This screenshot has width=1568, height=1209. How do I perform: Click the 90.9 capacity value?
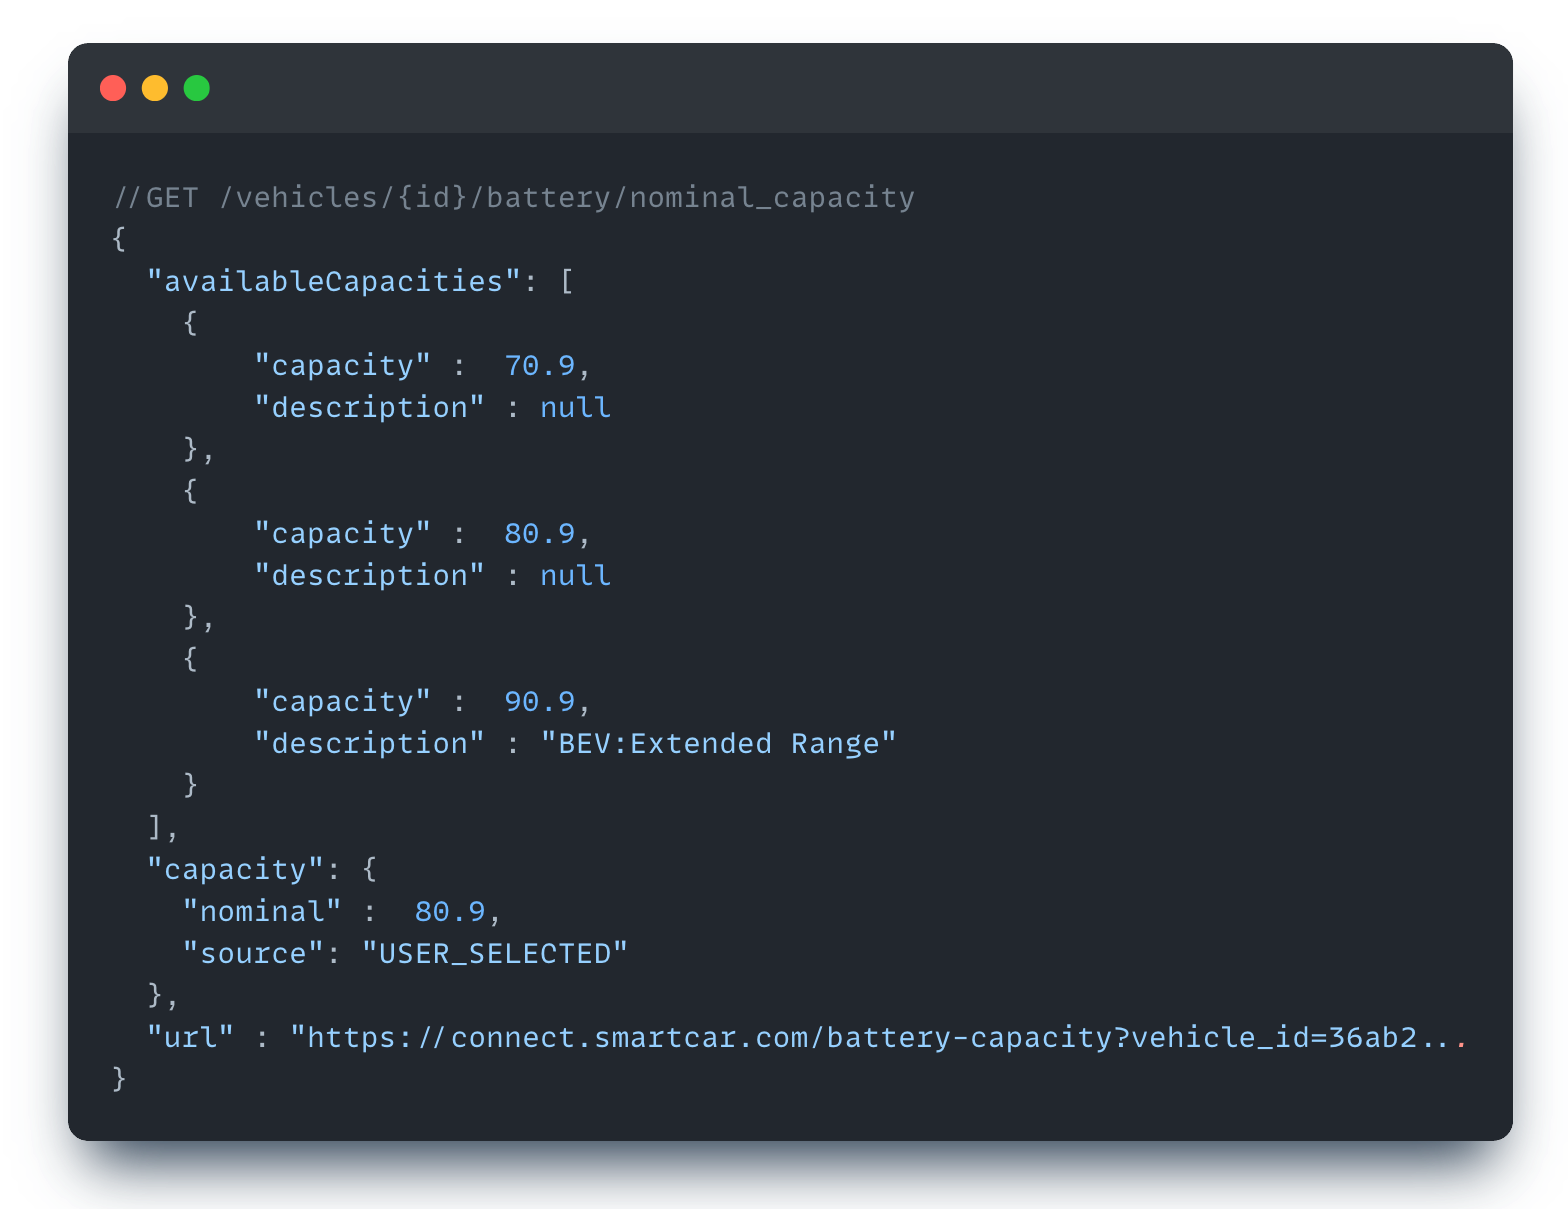540,701
